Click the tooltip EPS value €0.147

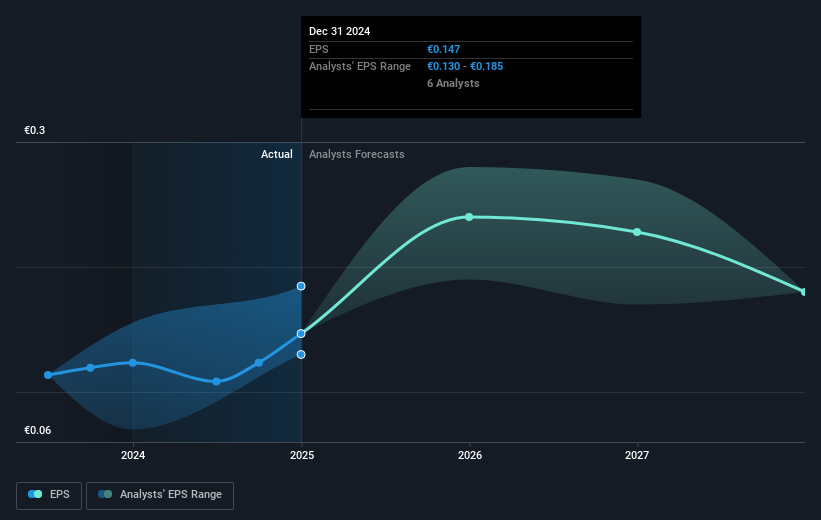coord(443,49)
